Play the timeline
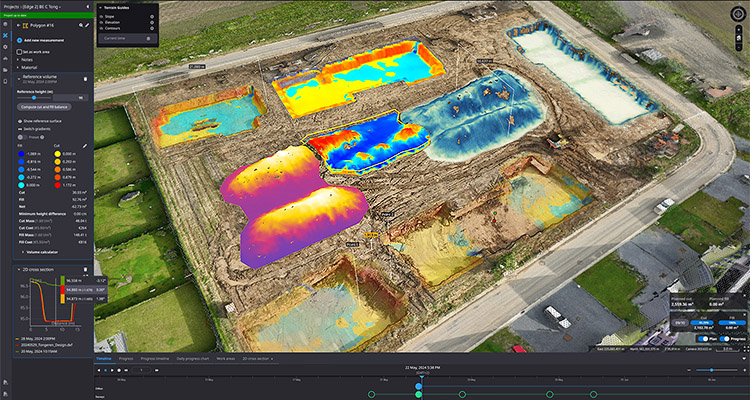This screenshot has width=750, height=400. 112,370
